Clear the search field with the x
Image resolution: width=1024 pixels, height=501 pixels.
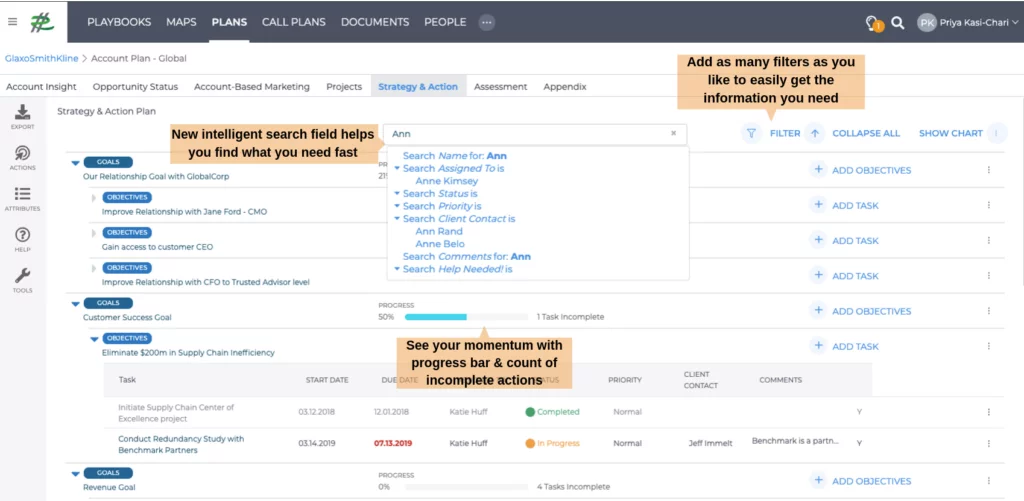pyautogui.click(x=673, y=133)
